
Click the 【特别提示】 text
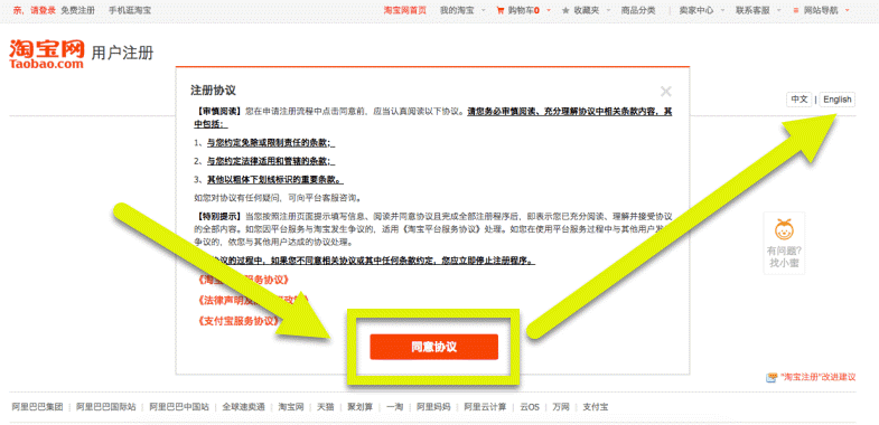(x=218, y=216)
